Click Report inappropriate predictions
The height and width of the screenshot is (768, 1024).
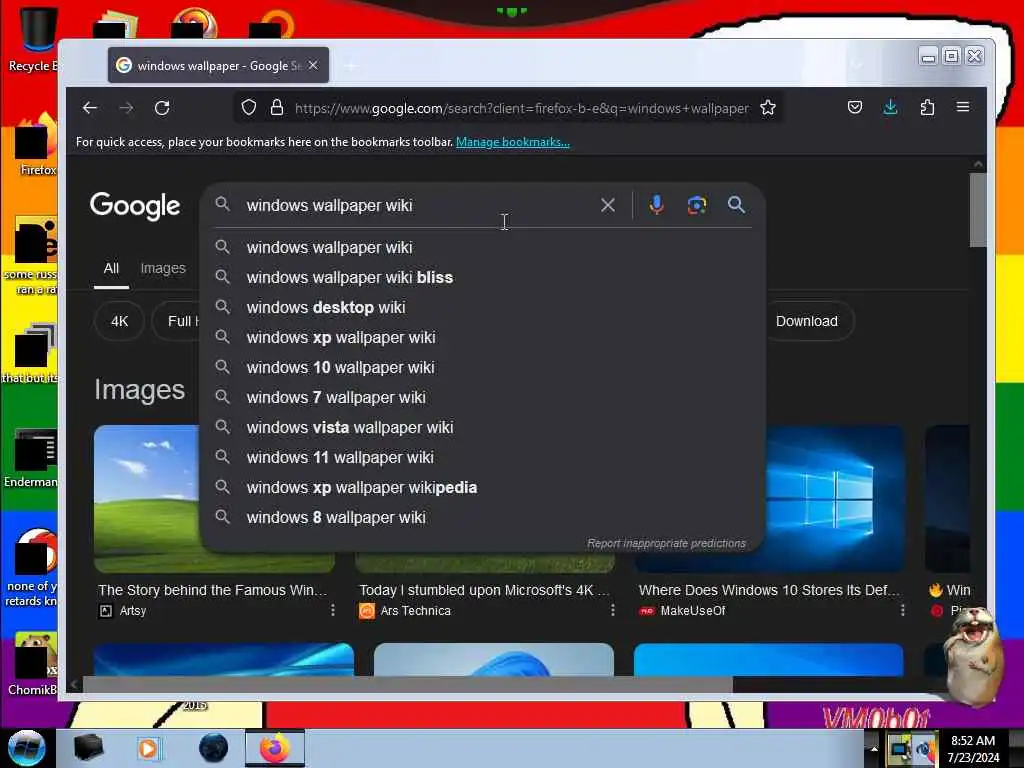pos(666,543)
